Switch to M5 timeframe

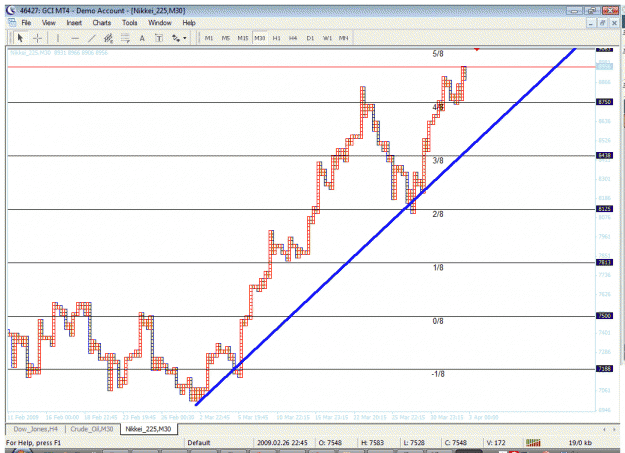[x=226, y=38]
